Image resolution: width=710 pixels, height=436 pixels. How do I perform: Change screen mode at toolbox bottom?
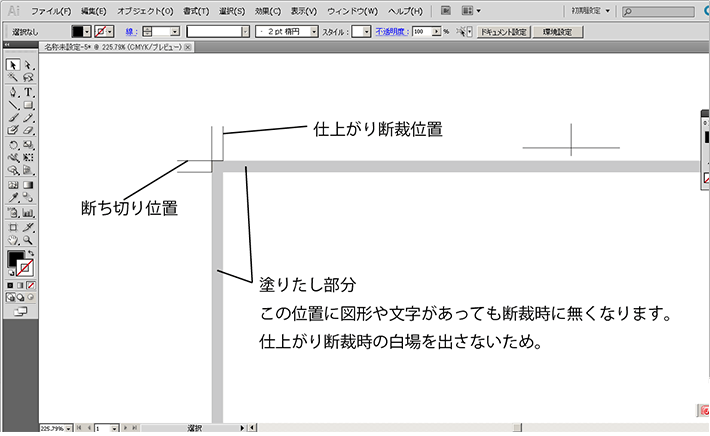[x=20, y=311]
